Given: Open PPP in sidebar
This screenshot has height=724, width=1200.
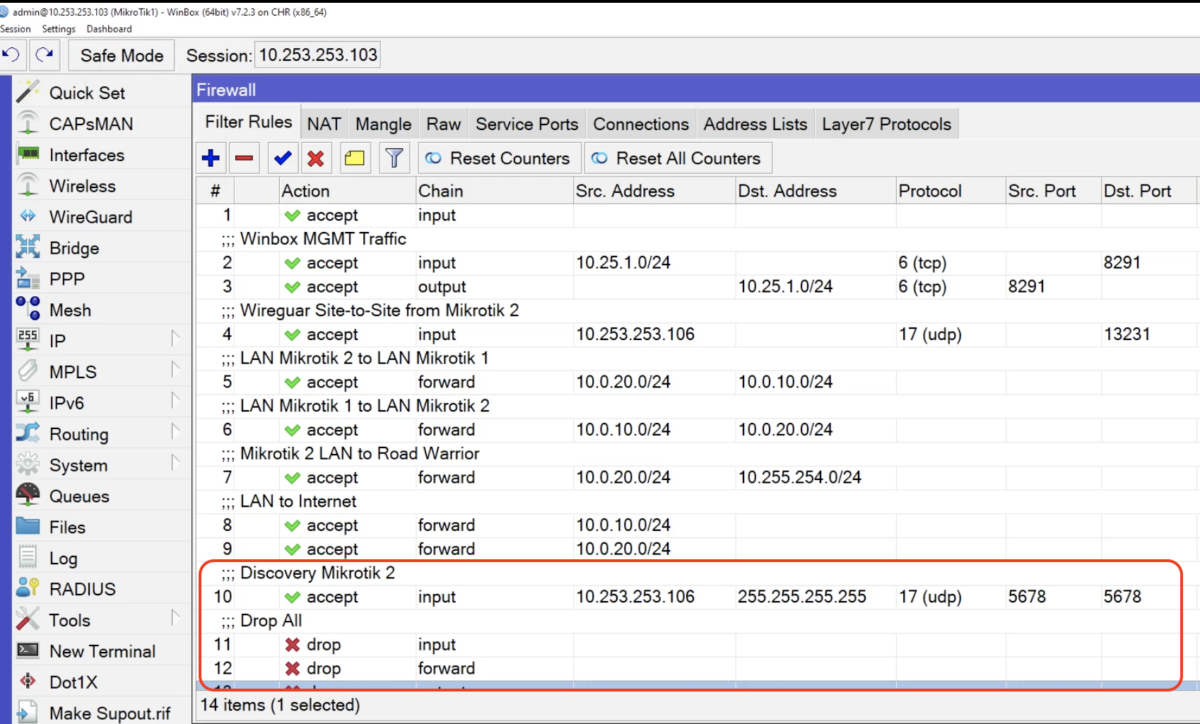Looking at the screenshot, I should [x=67, y=279].
